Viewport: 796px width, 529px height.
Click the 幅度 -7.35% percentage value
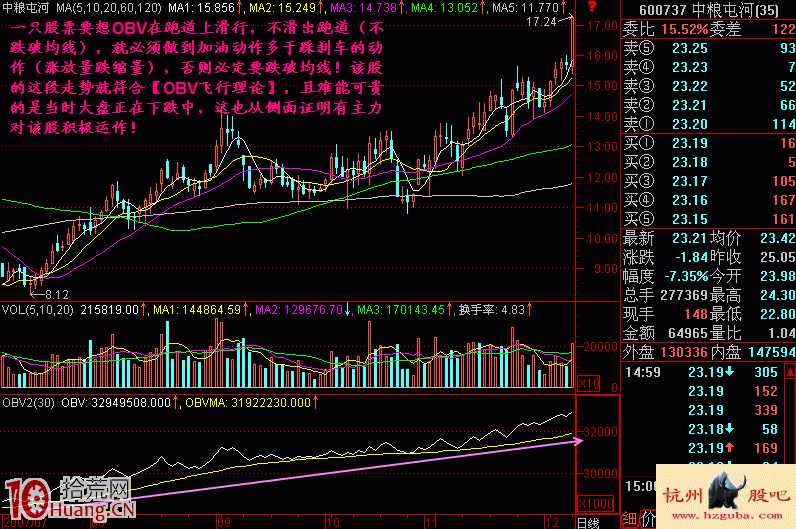click(x=665, y=276)
